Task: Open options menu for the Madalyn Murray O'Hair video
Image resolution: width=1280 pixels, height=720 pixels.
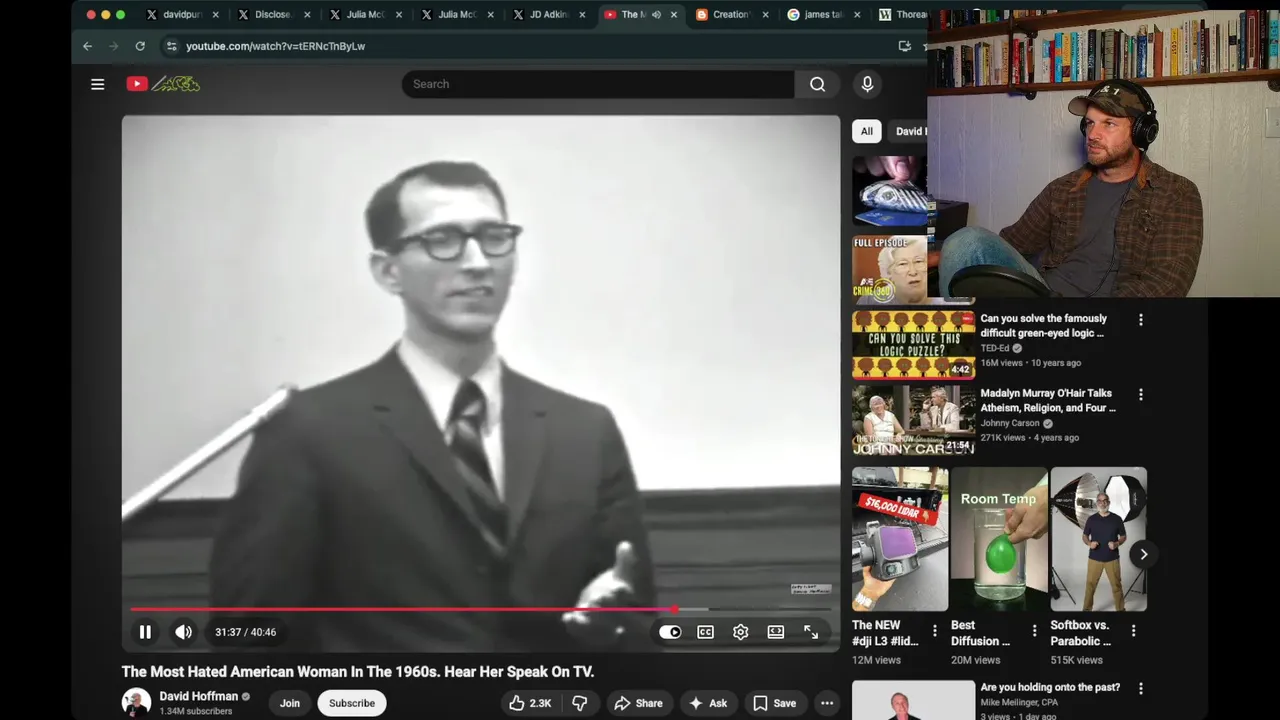Action: [1140, 395]
